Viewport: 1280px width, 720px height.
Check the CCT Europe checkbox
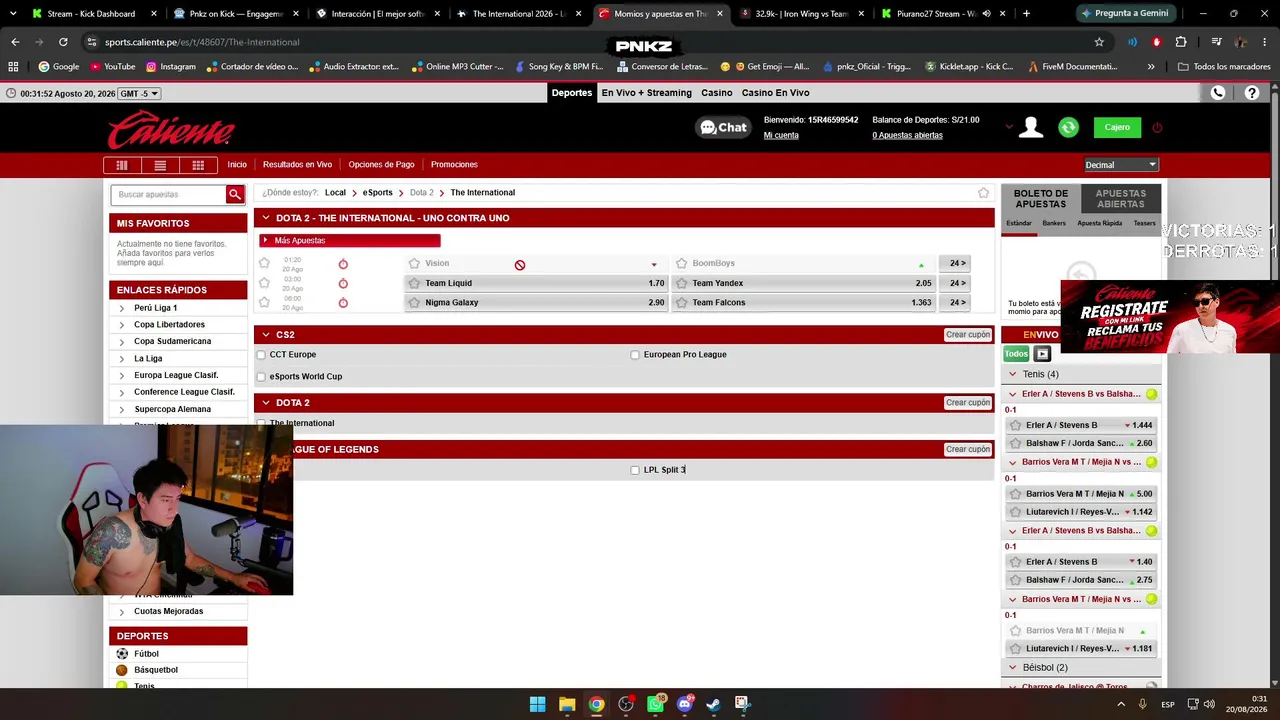point(261,355)
